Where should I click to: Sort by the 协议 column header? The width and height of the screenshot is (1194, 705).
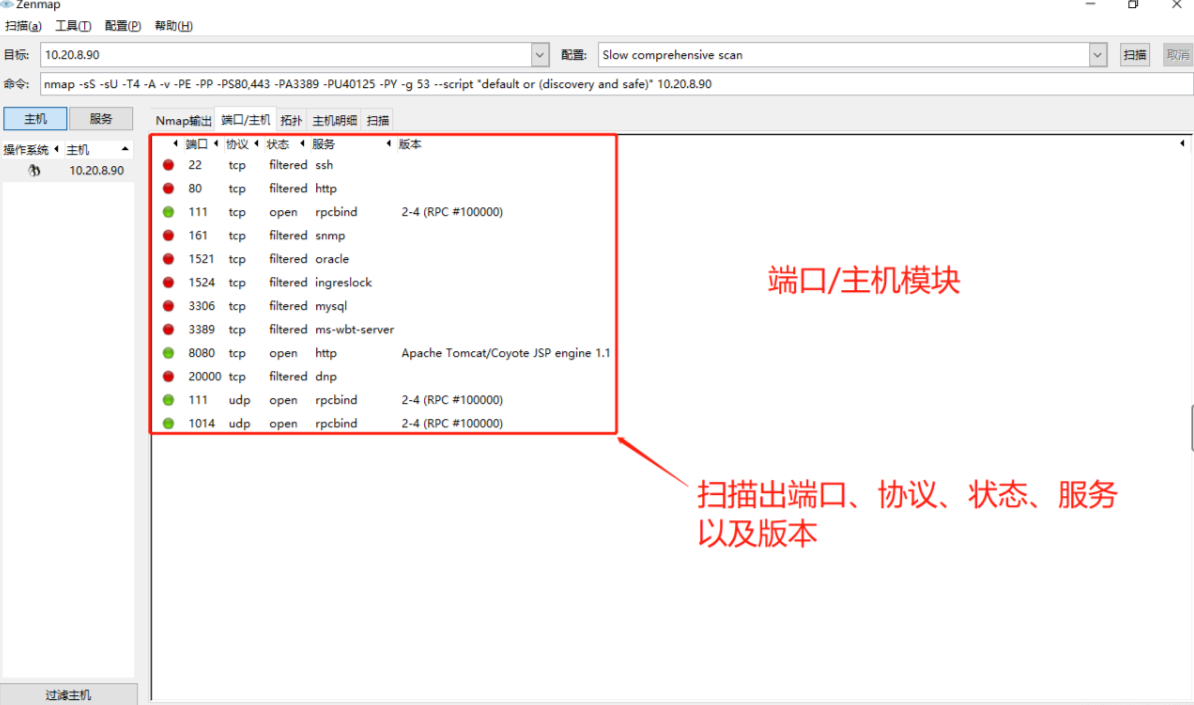(x=237, y=144)
